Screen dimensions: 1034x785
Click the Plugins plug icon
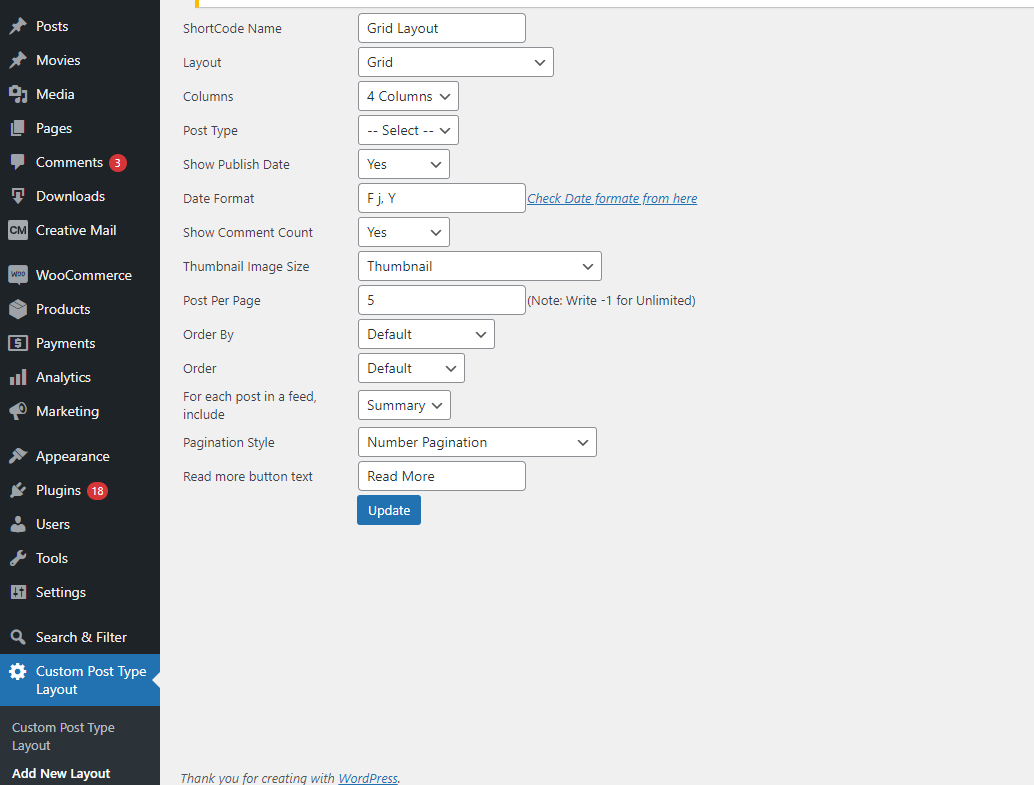point(18,490)
